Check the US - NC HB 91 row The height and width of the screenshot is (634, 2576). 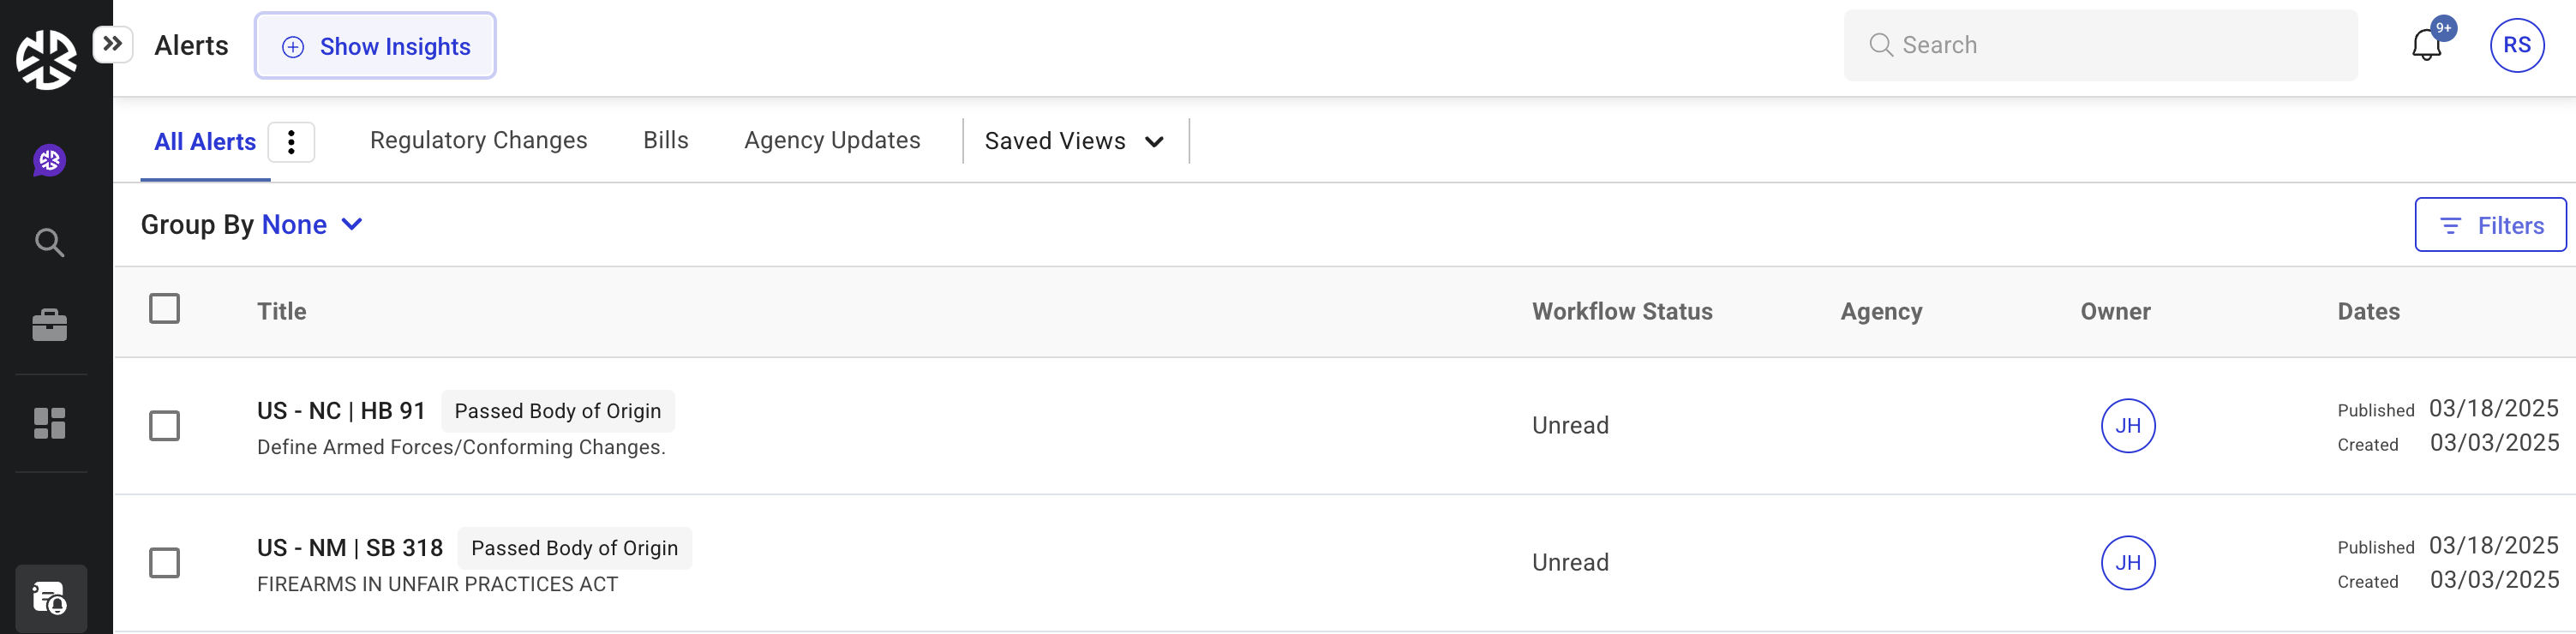164,426
